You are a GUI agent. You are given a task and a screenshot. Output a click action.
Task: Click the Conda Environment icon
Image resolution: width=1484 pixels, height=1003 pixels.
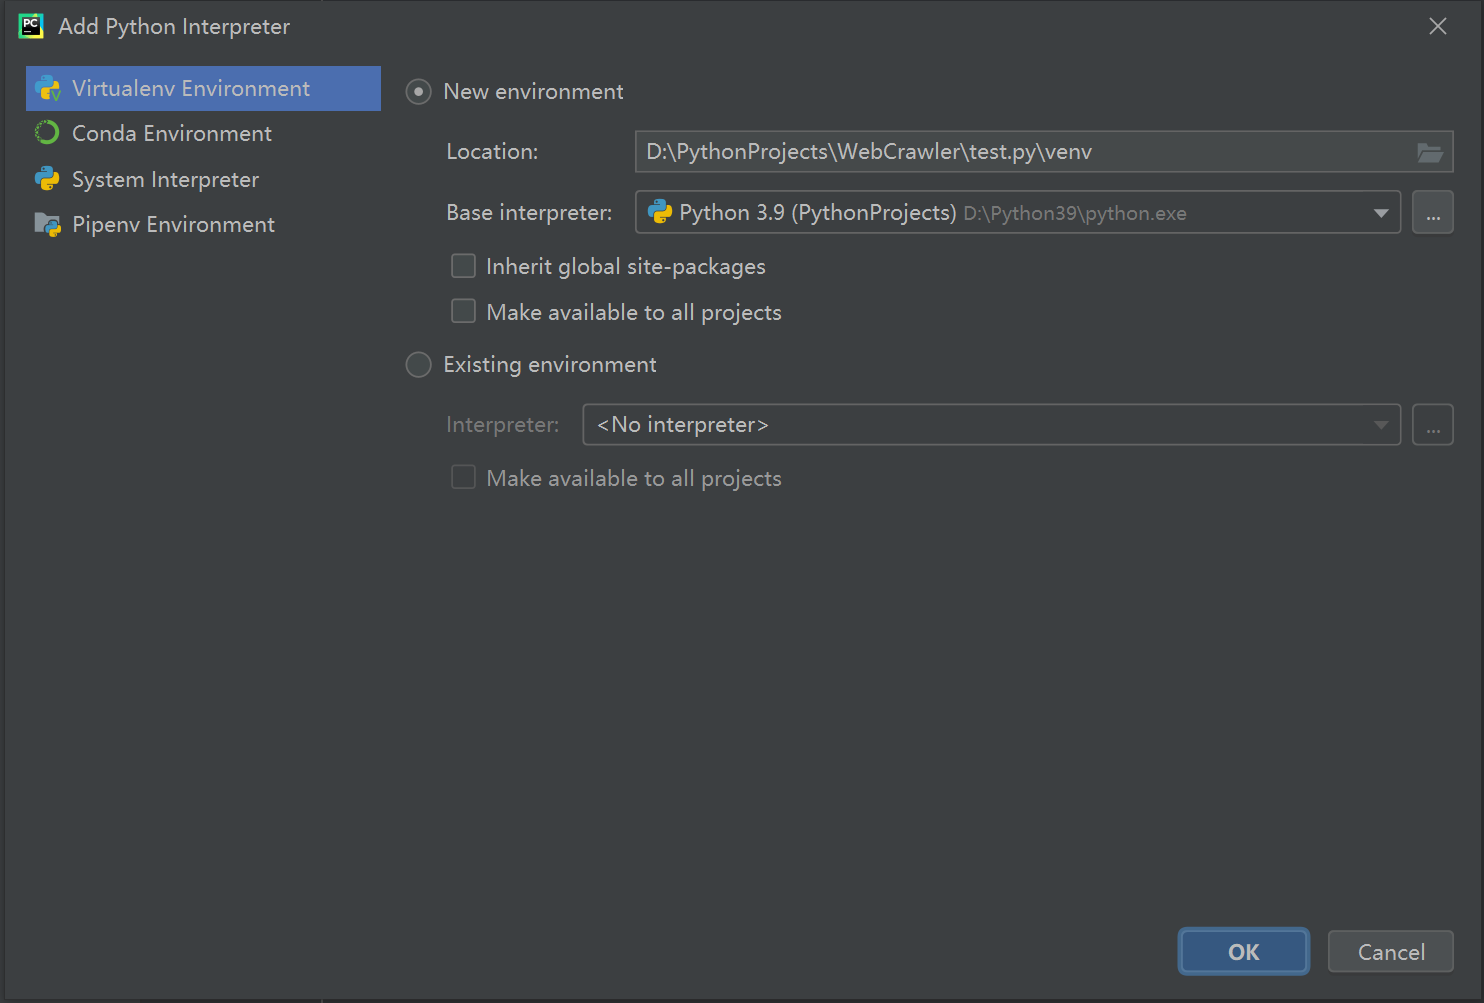pyautogui.click(x=47, y=133)
